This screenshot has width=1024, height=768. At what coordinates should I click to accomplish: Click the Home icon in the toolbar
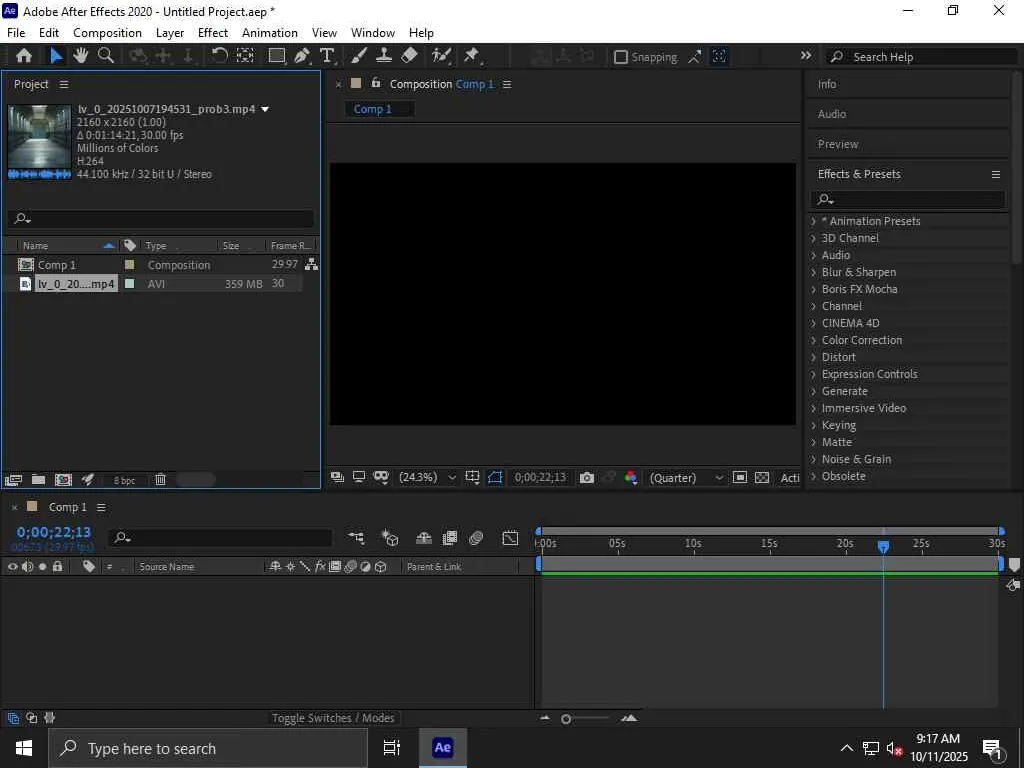[24, 56]
